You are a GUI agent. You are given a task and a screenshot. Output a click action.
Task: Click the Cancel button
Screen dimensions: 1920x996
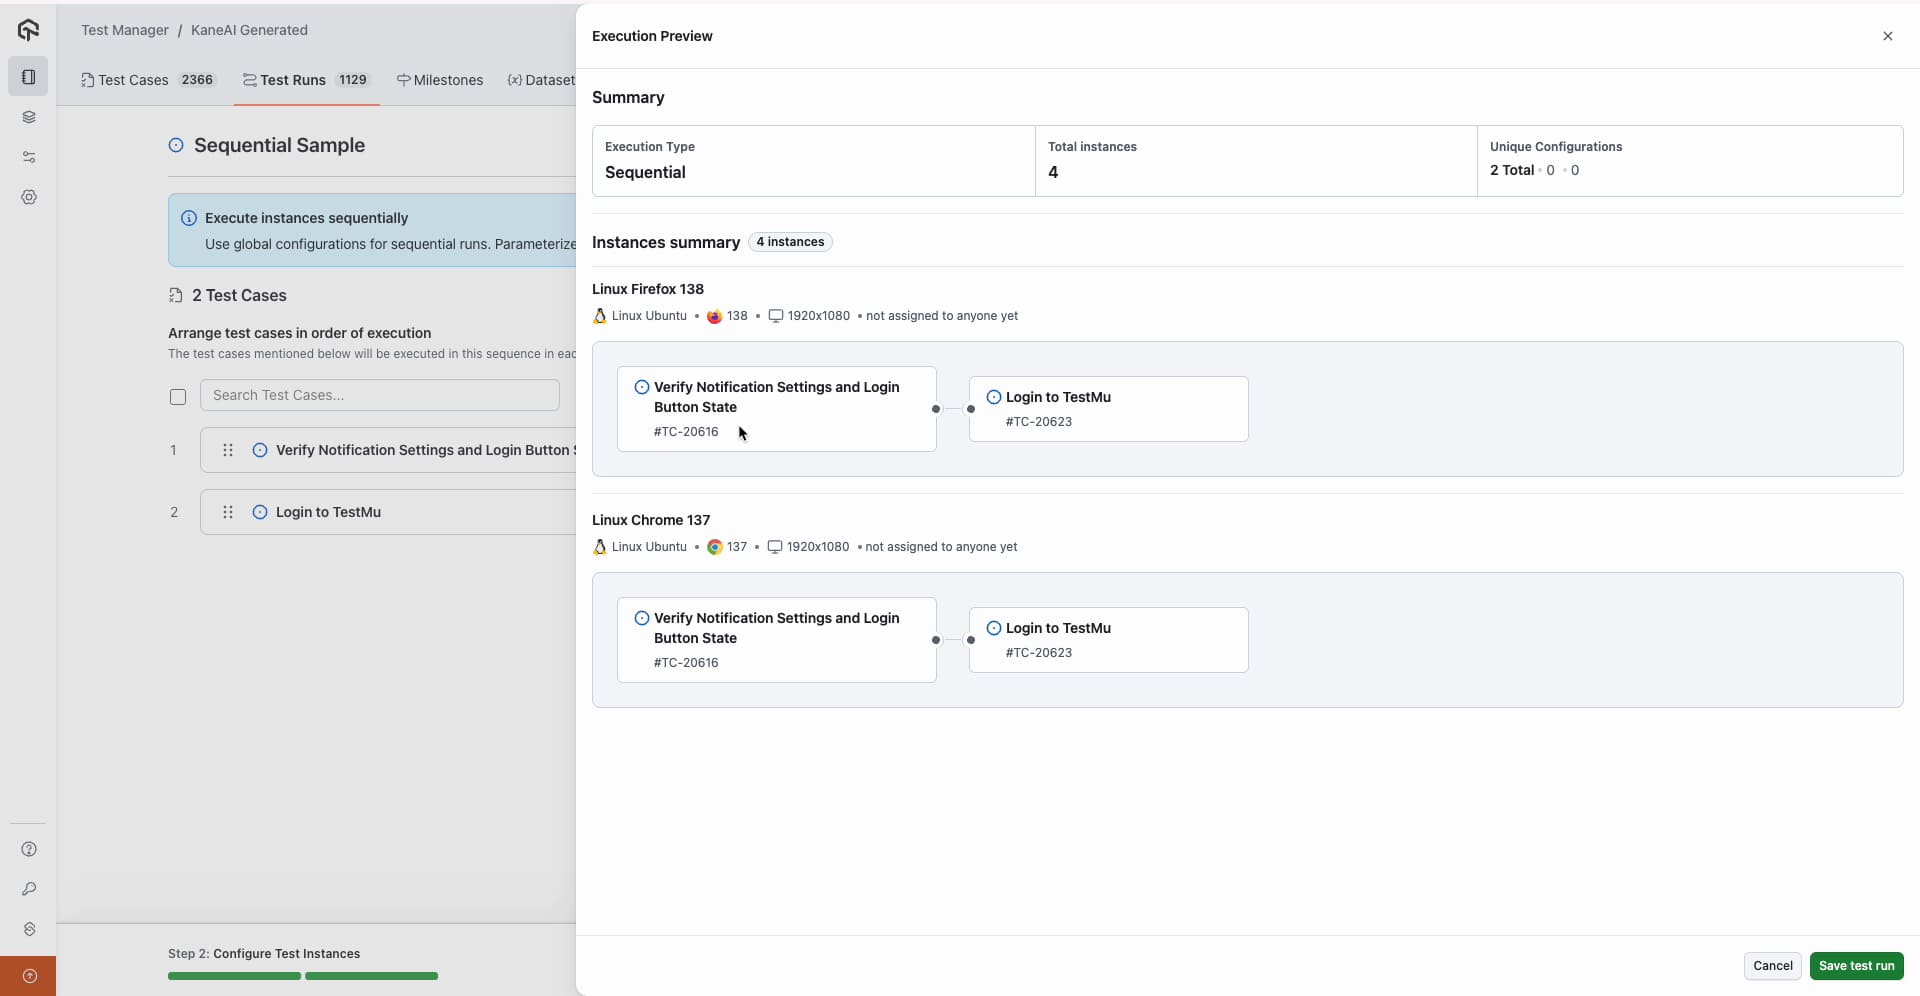[x=1774, y=966]
